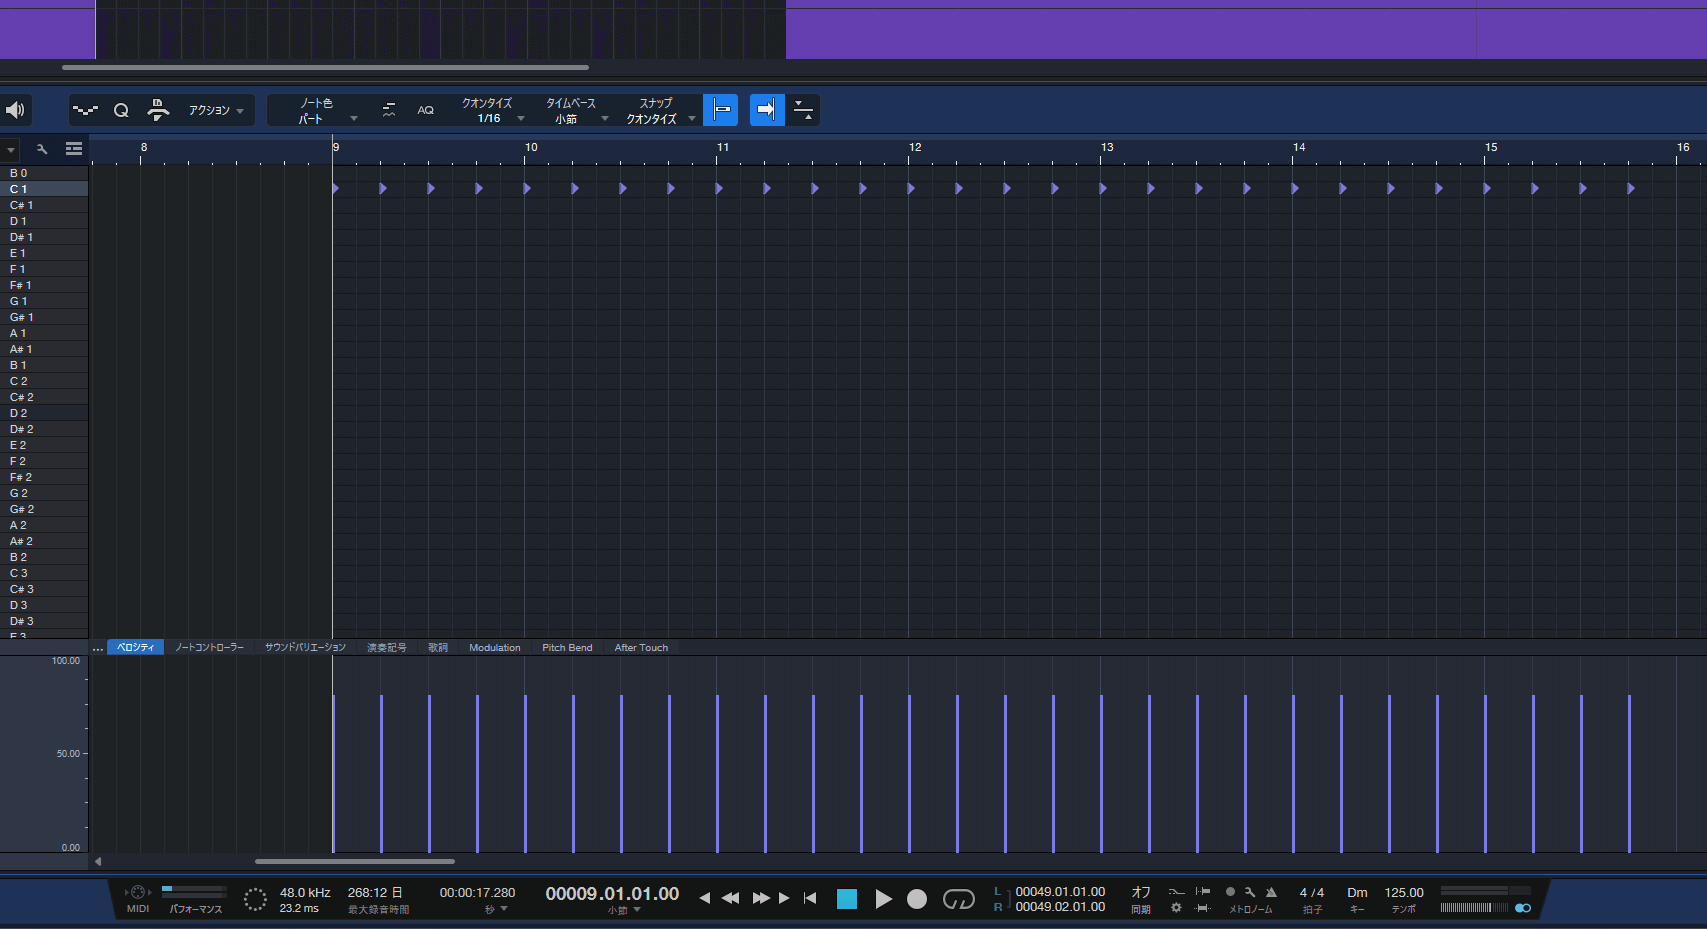
Task: Click the record button
Action: pos(917,899)
